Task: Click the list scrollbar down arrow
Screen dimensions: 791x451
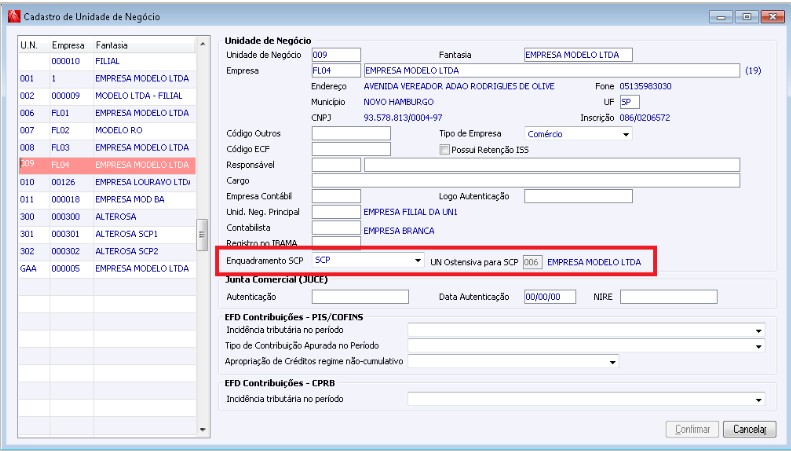Action: click(203, 430)
